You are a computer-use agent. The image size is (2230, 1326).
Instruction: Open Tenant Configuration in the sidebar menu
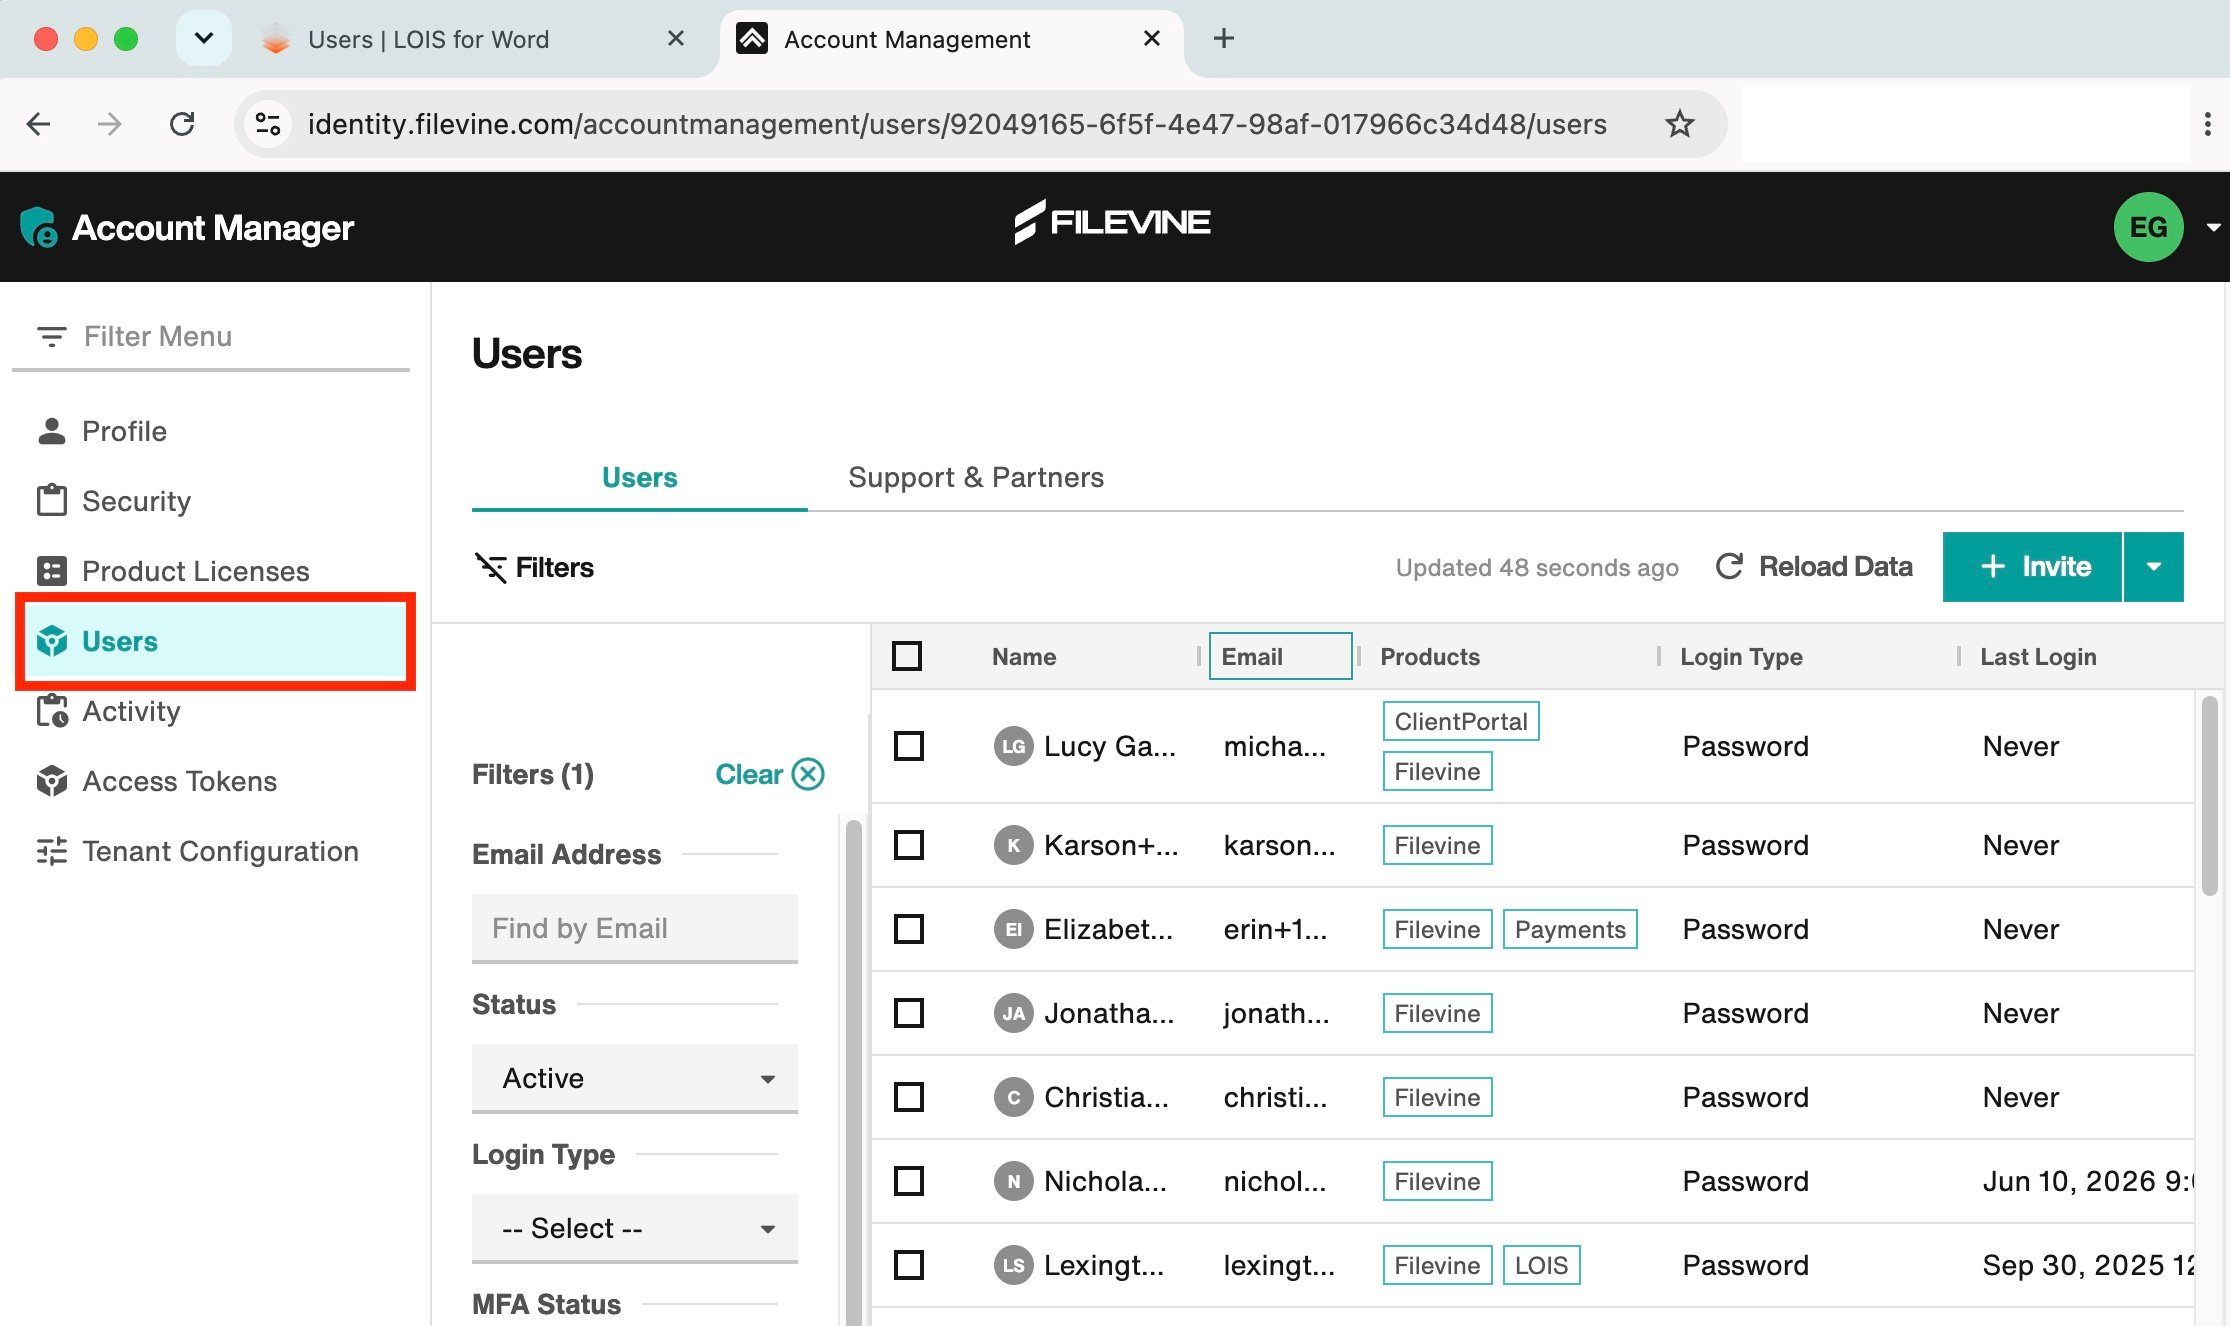220,851
